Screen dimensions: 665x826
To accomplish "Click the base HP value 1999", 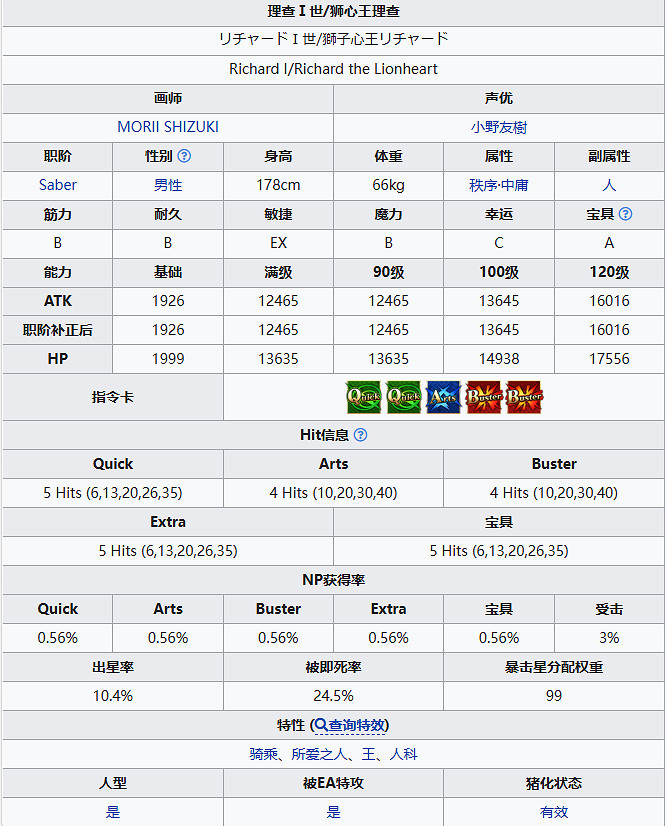I will point(168,359).
